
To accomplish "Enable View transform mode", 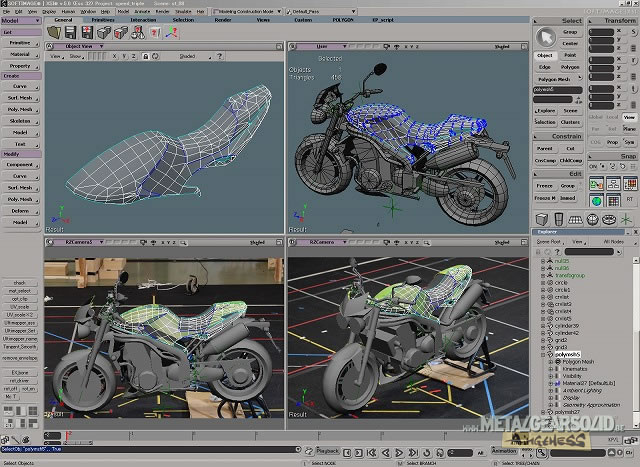I will [629, 117].
